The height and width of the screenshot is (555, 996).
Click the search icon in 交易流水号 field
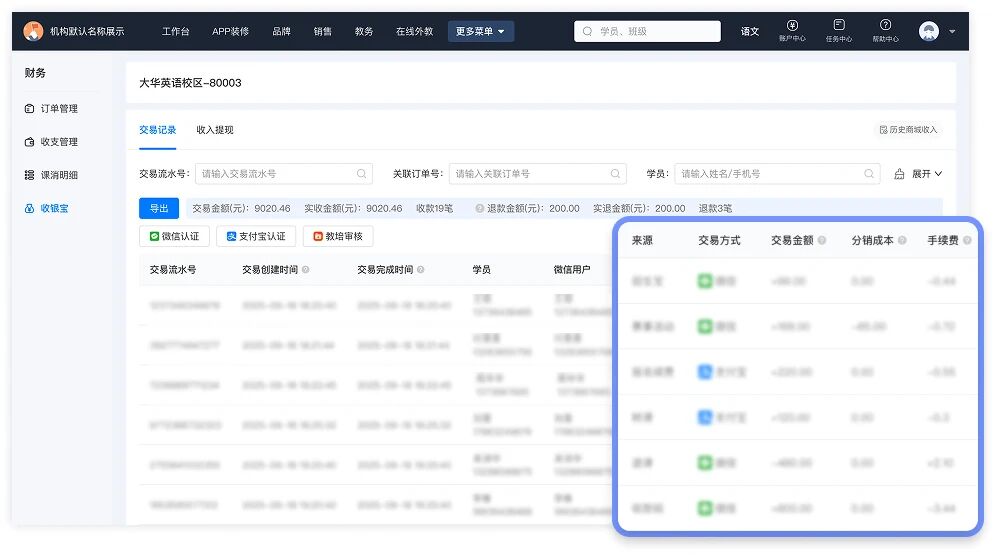pos(362,174)
